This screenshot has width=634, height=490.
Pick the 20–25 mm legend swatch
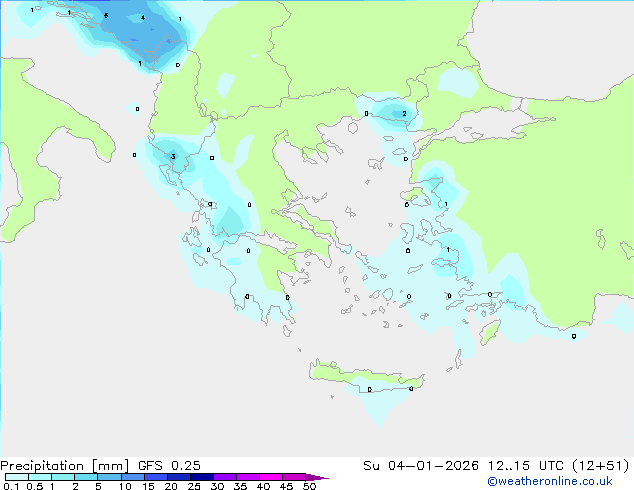point(178,477)
